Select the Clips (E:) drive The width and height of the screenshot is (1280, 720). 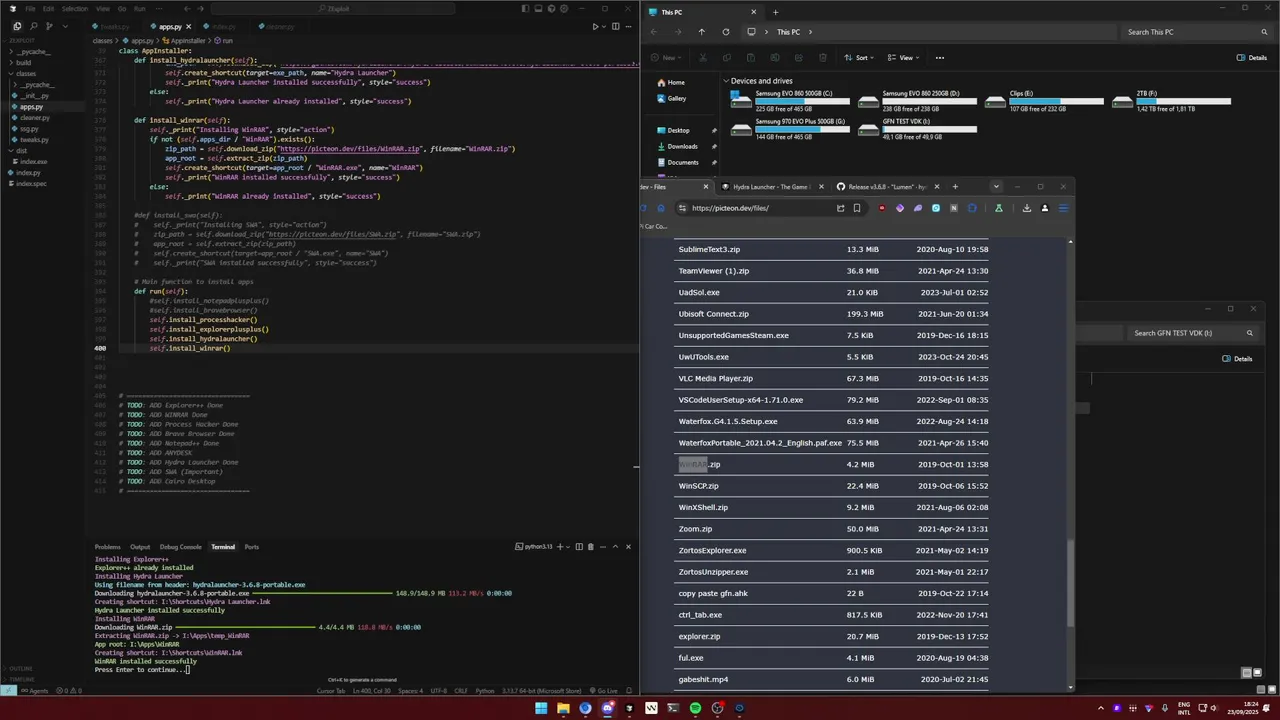click(1044, 101)
